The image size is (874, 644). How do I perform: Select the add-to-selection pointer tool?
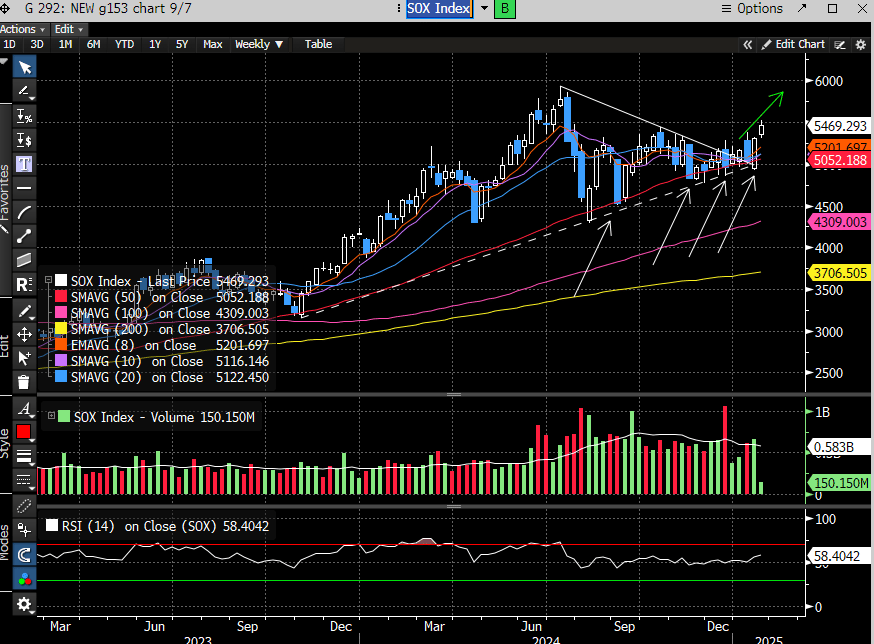[24, 358]
